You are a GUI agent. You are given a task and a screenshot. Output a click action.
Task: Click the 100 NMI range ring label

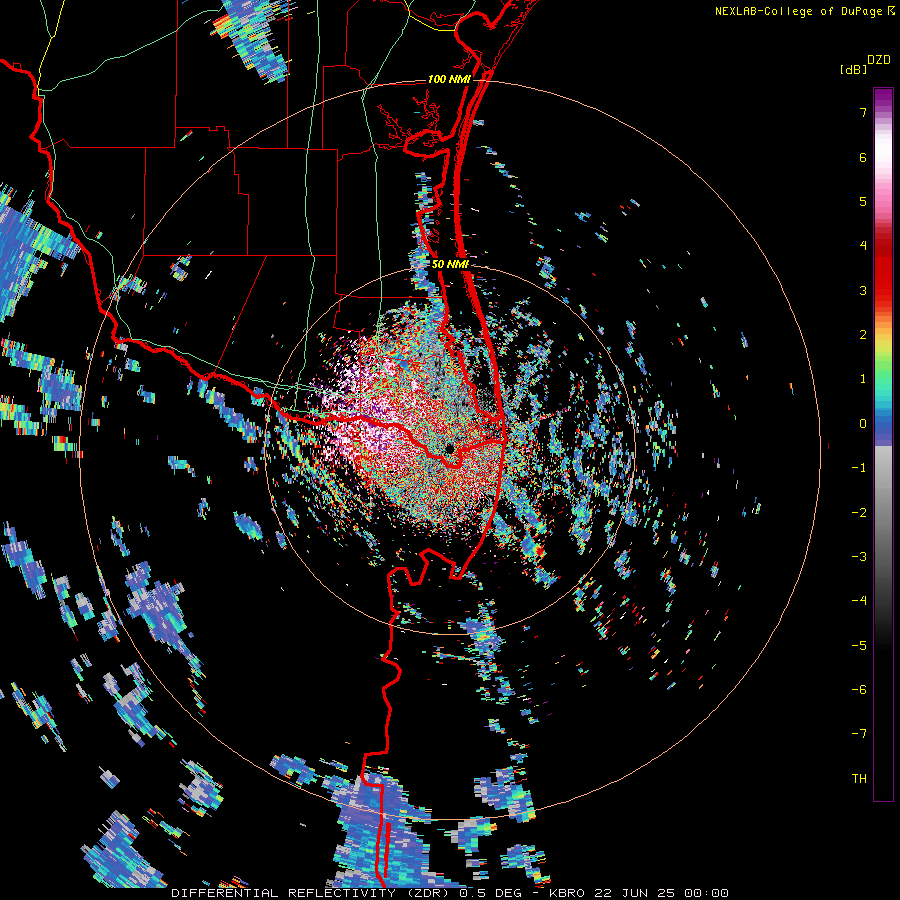pyautogui.click(x=449, y=79)
